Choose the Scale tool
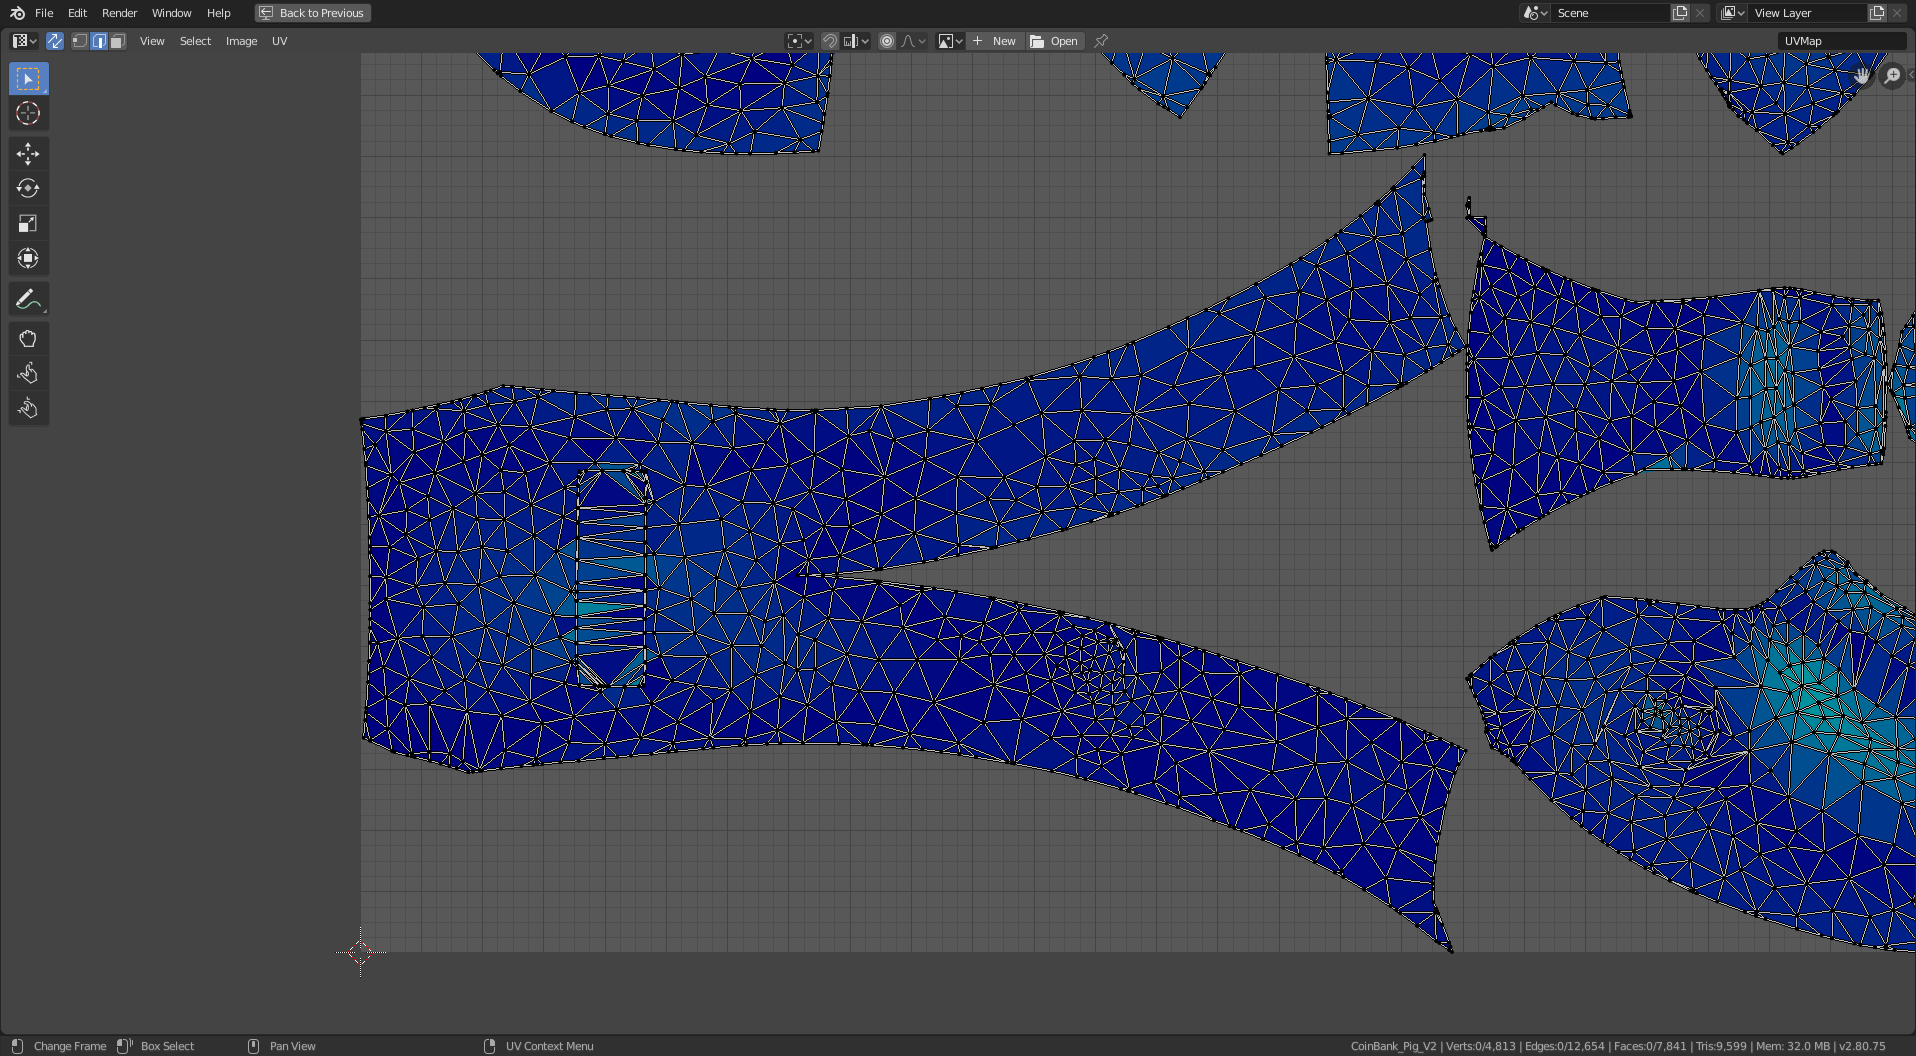 tap(28, 224)
